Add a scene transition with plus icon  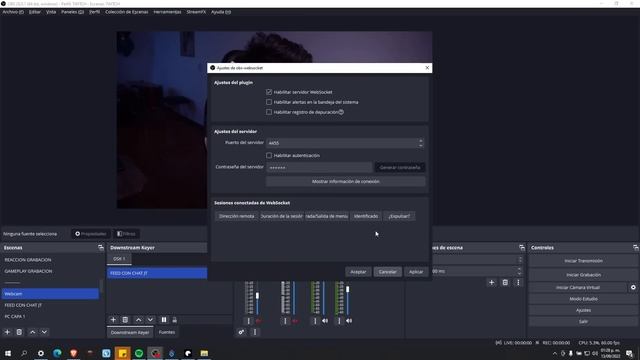click(x=491, y=282)
